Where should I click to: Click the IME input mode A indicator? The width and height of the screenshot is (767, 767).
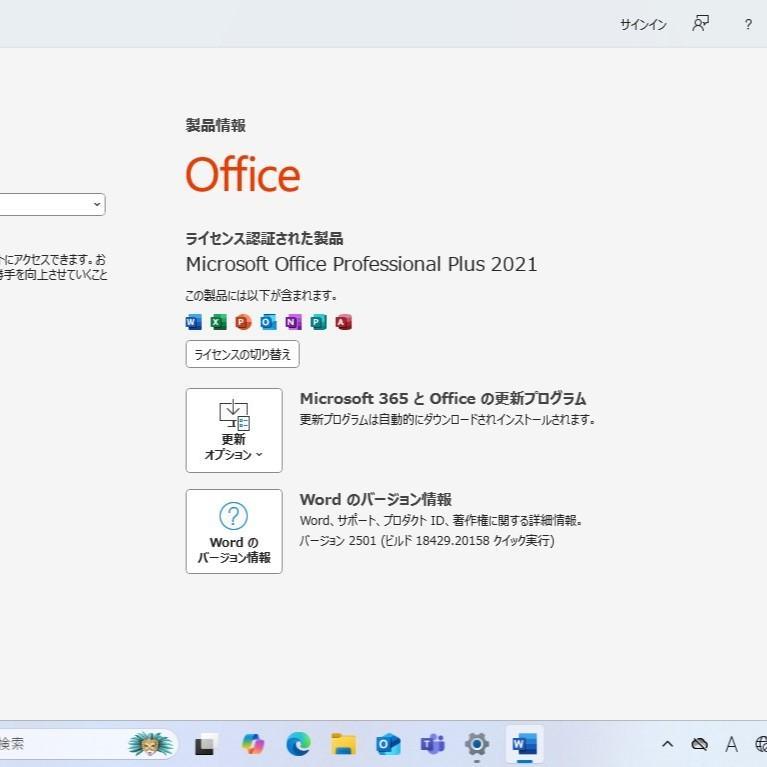coord(732,744)
